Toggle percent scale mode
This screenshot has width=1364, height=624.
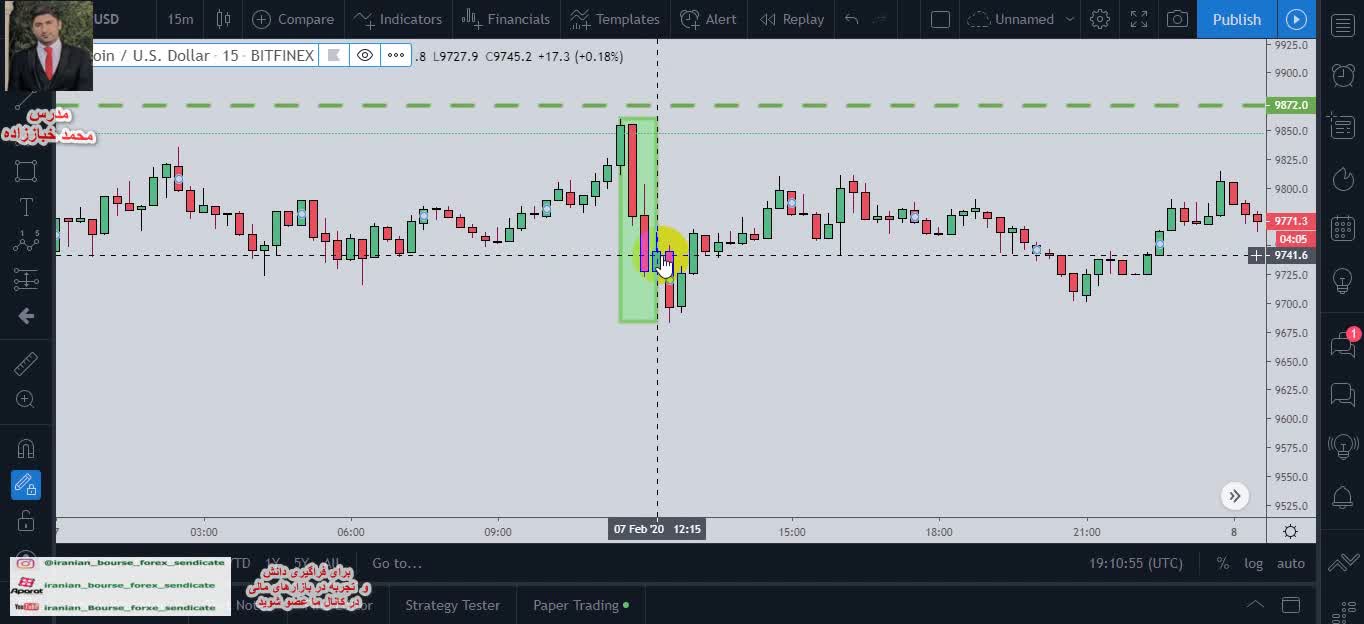[x=1222, y=563]
